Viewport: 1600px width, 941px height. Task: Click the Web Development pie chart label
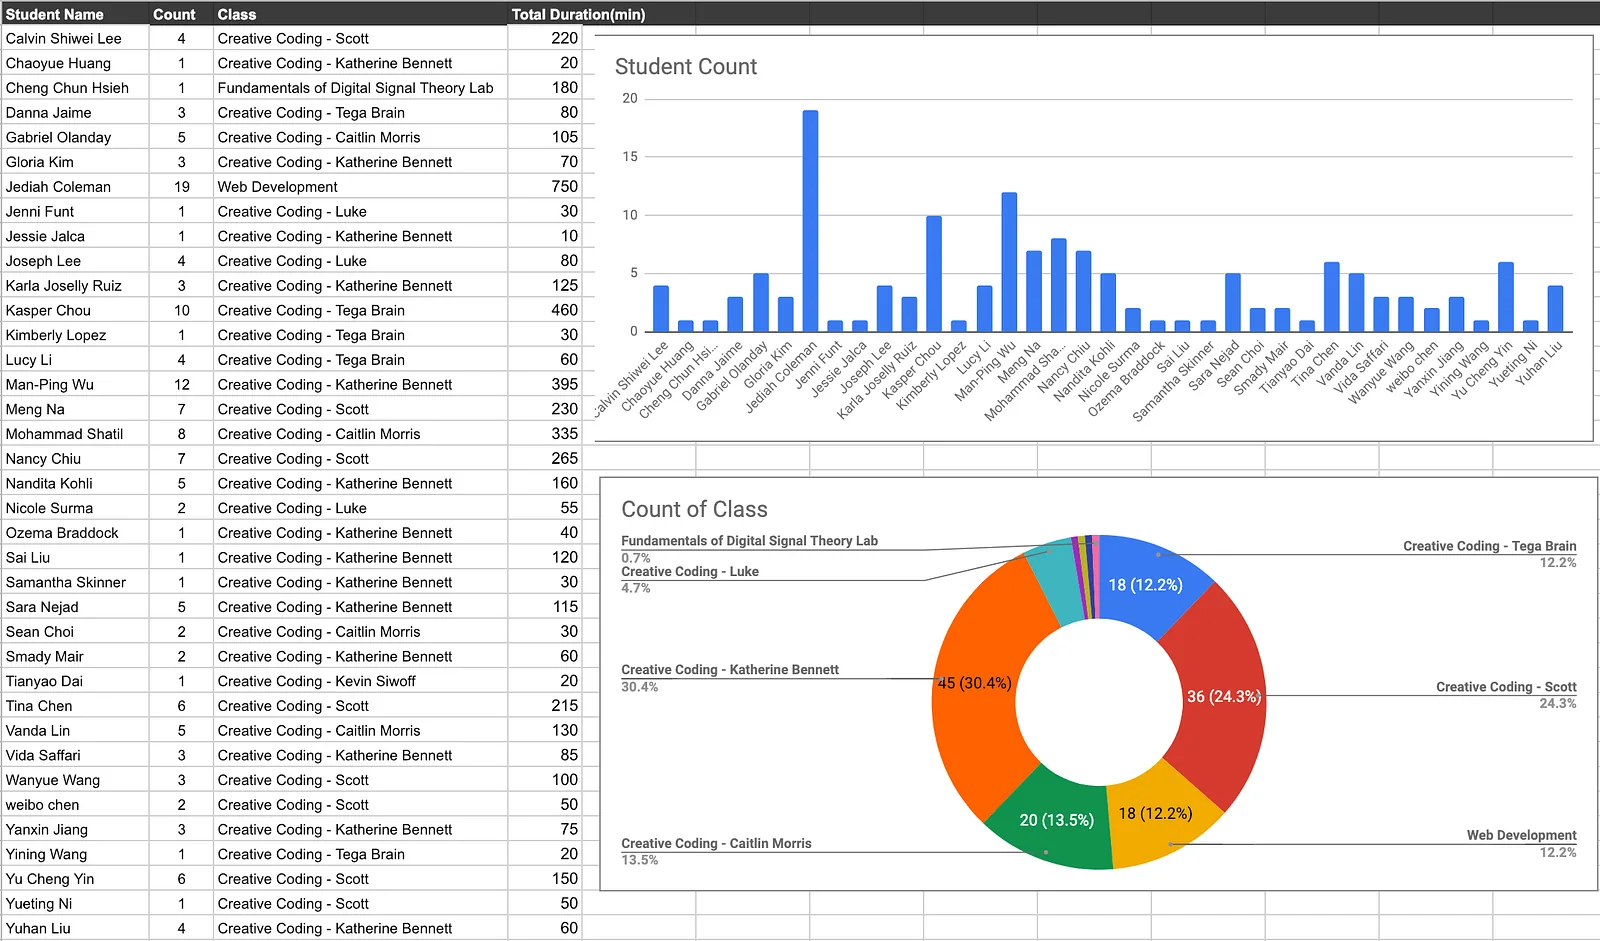(1521, 835)
